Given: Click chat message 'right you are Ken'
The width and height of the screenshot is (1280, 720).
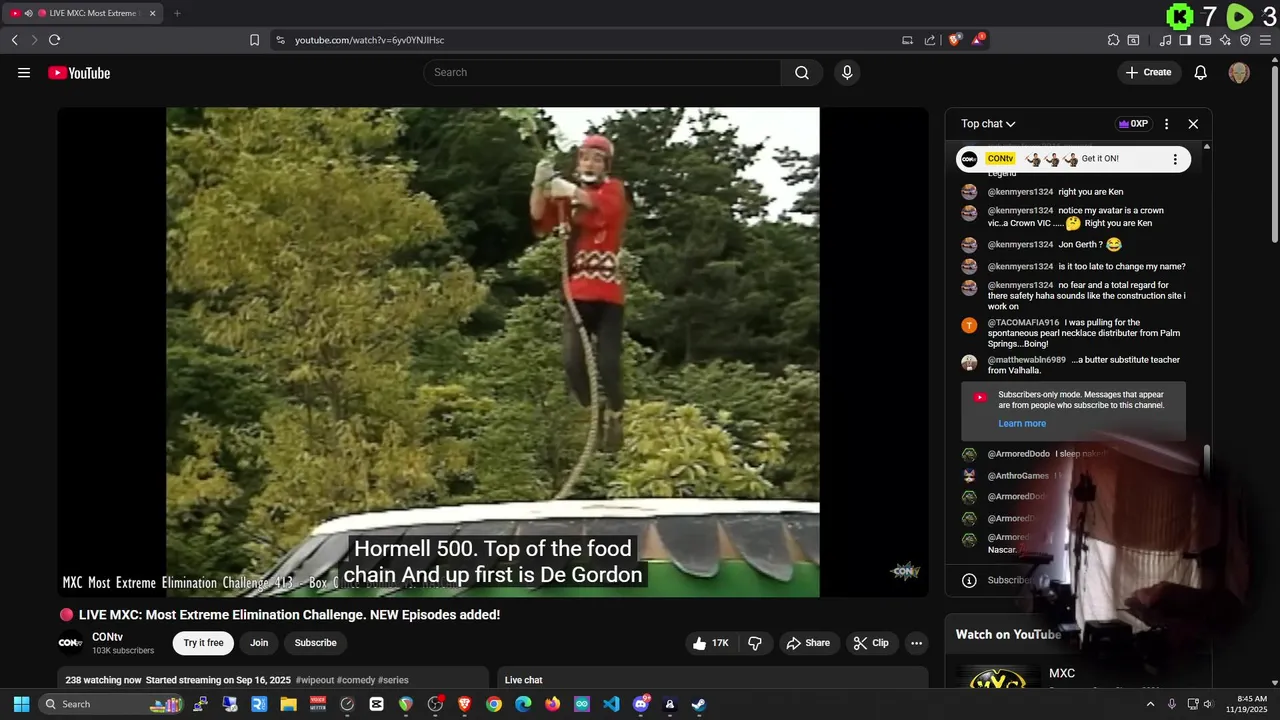Looking at the screenshot, I should (1091, 192).
